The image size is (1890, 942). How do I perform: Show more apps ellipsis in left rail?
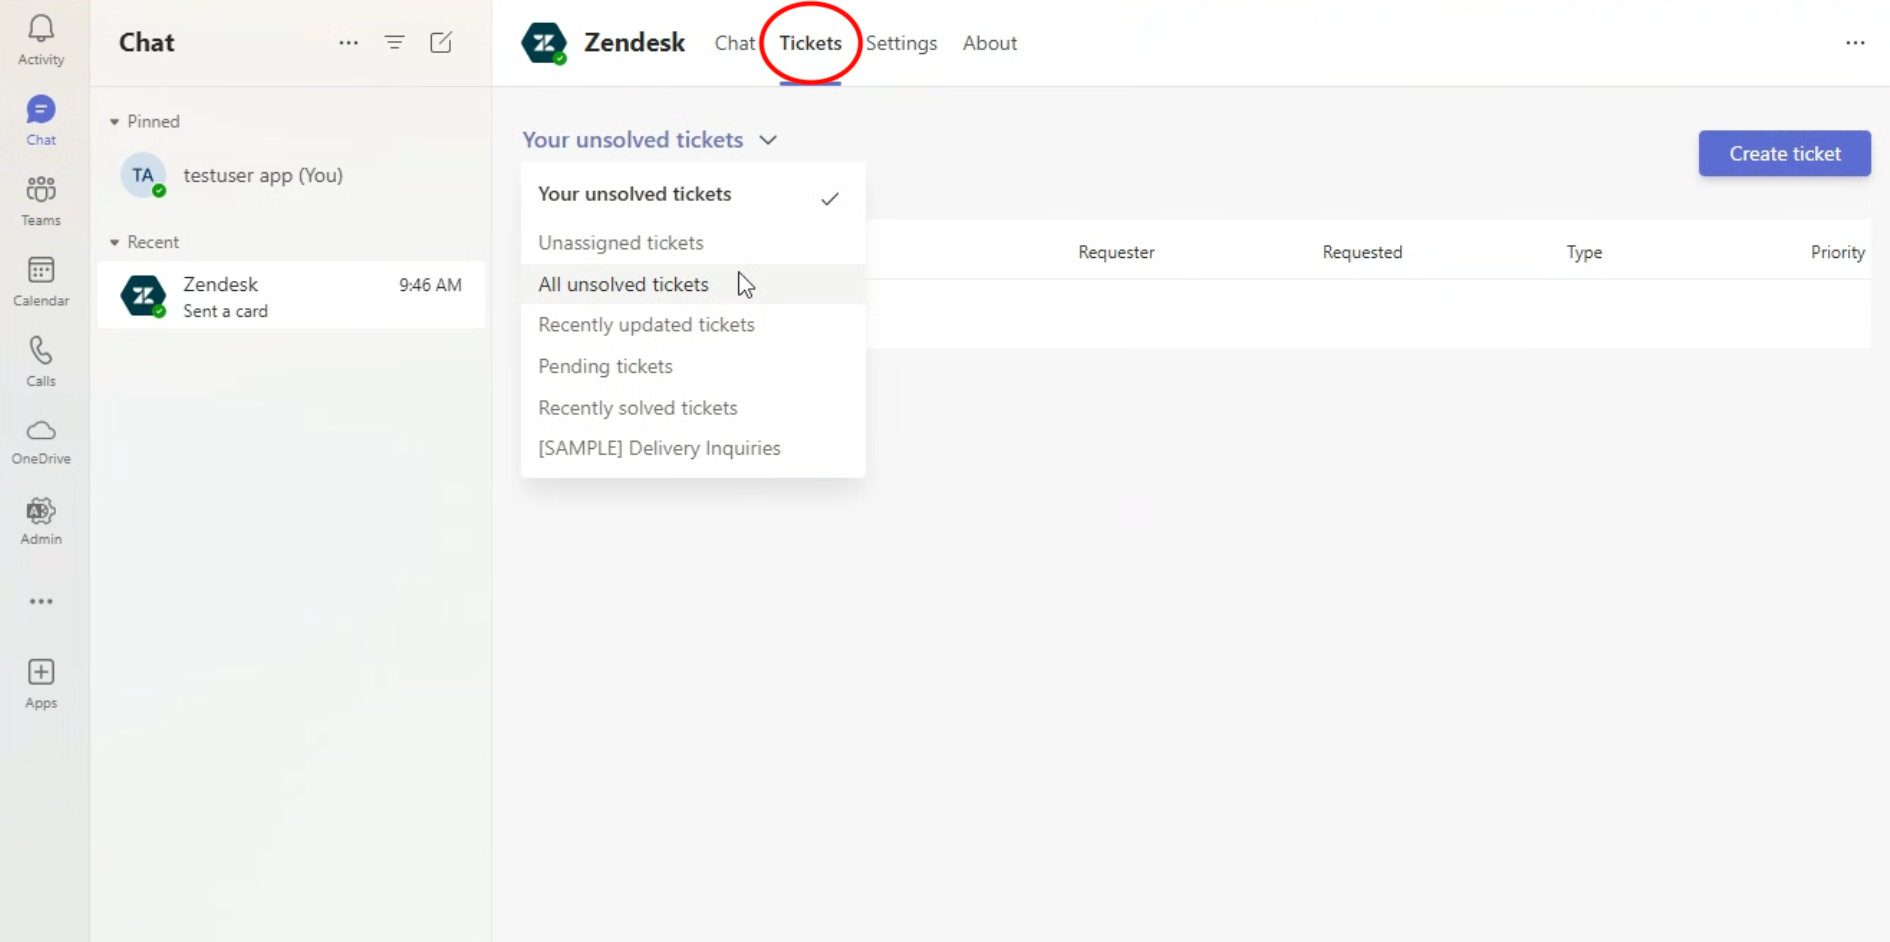pos(41,602)
